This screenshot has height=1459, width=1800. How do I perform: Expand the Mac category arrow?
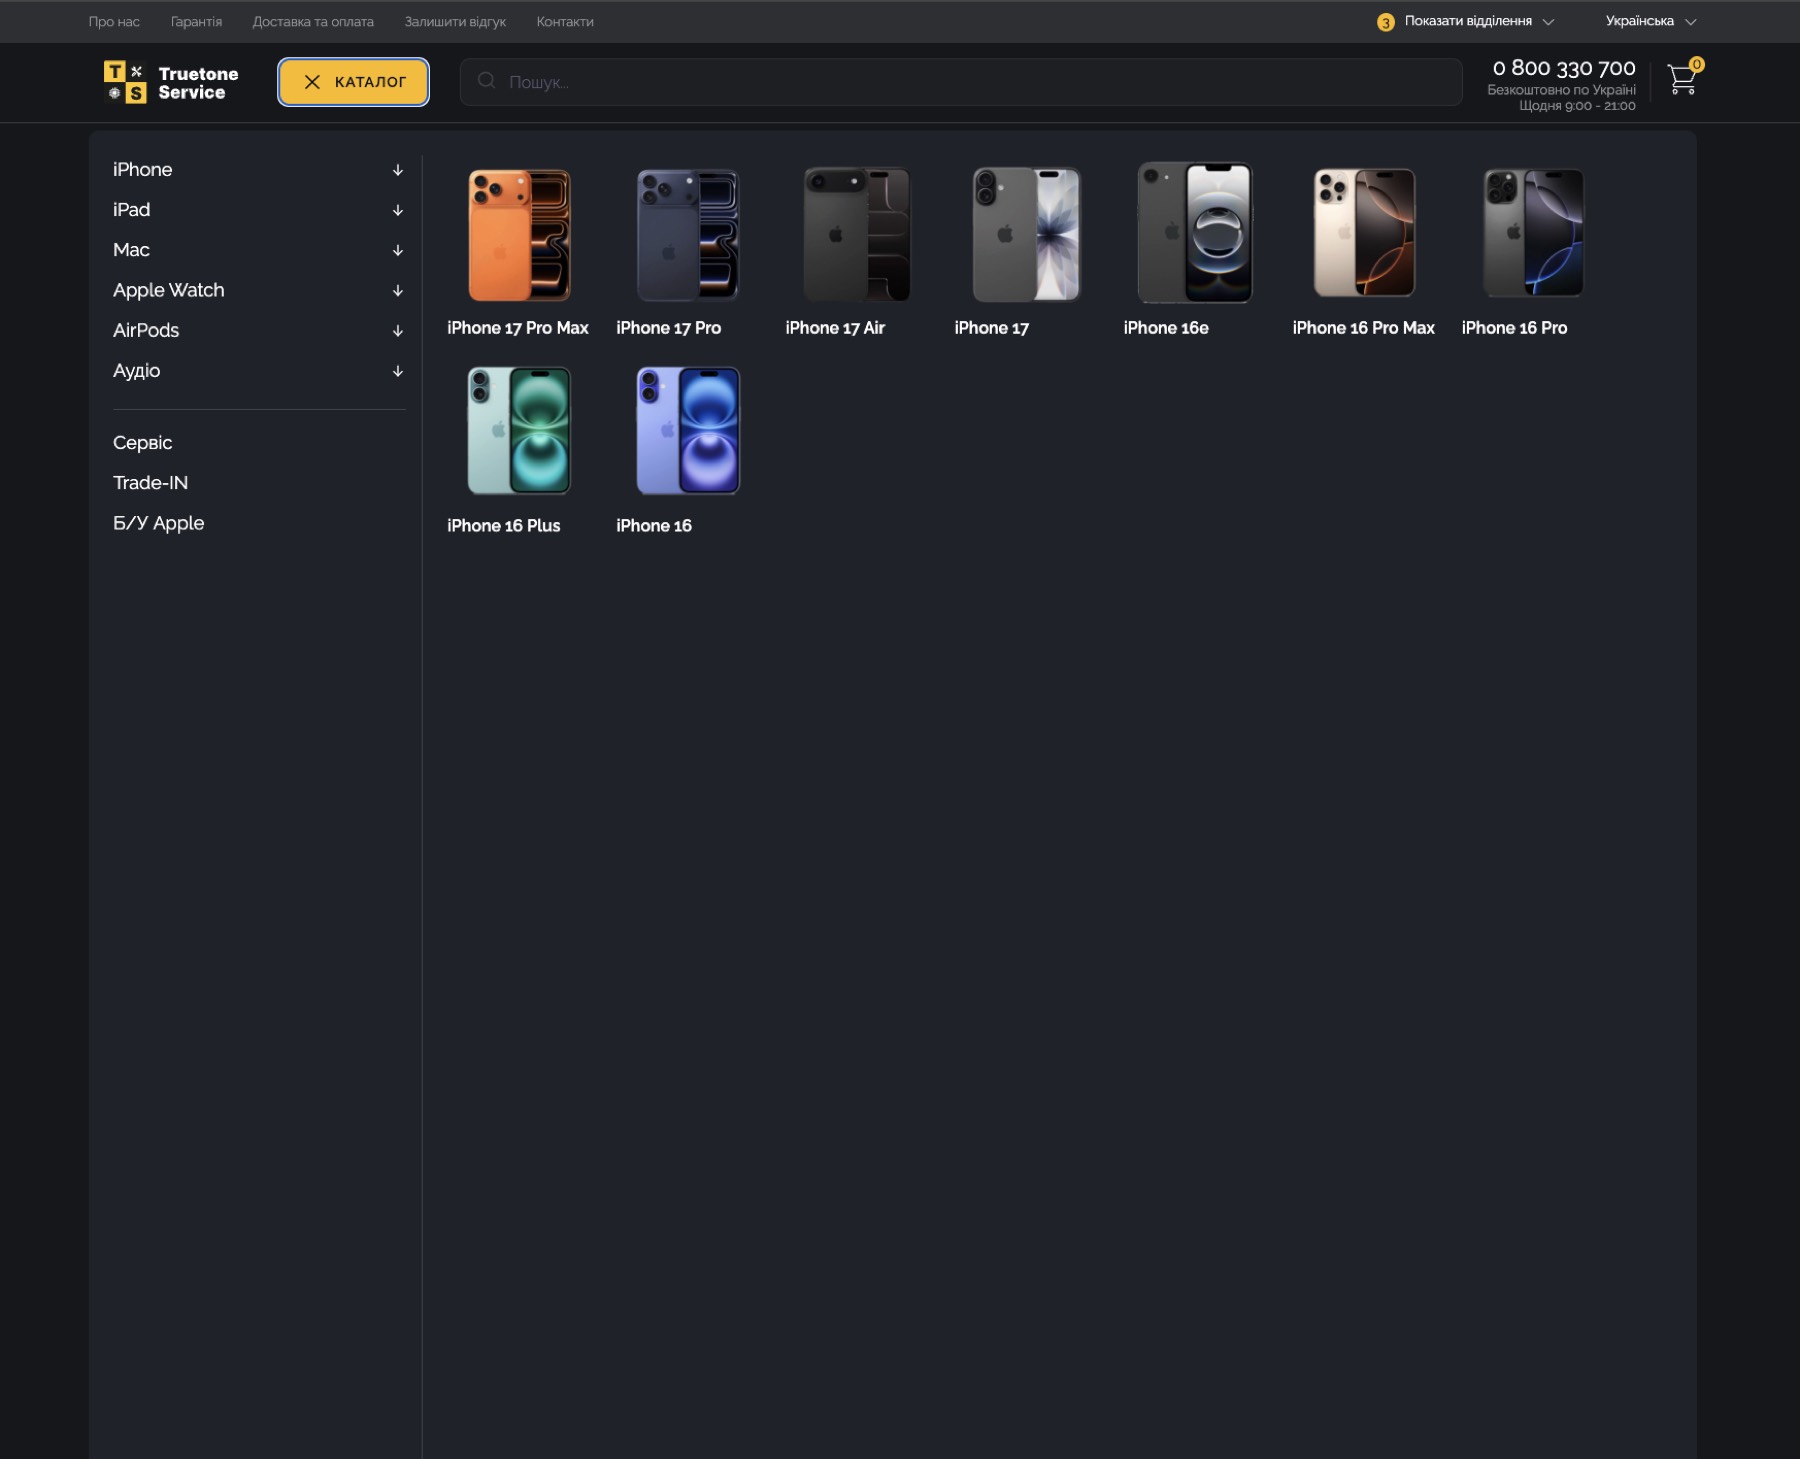[x=398, y=250]
